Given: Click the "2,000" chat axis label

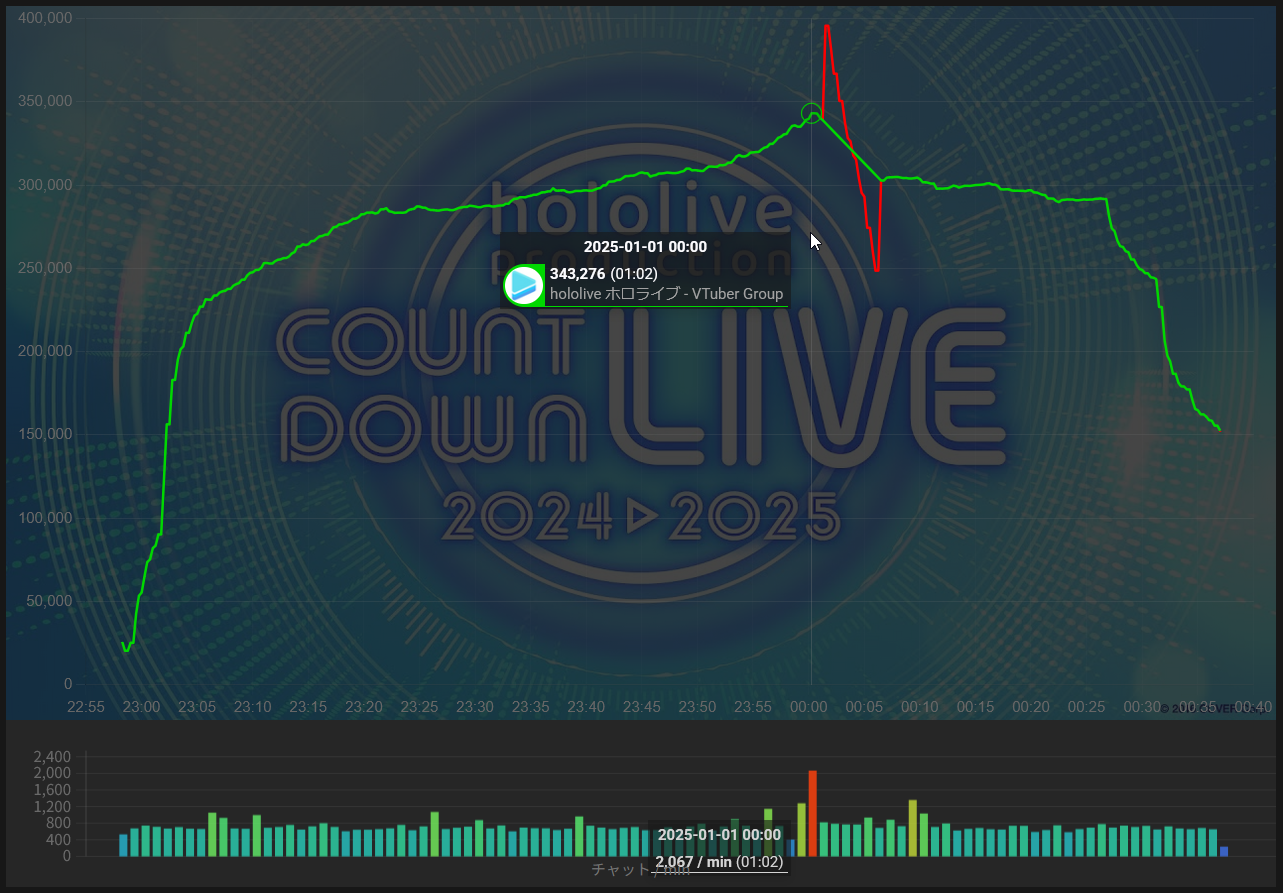Looking at the screenshot, I should coord(53,773).
